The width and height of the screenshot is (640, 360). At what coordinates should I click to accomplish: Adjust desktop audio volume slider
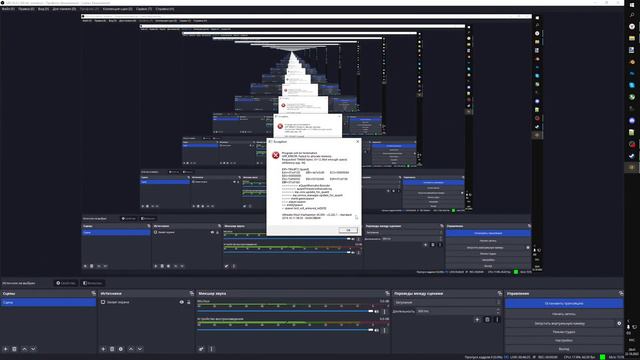pos(285,330)
